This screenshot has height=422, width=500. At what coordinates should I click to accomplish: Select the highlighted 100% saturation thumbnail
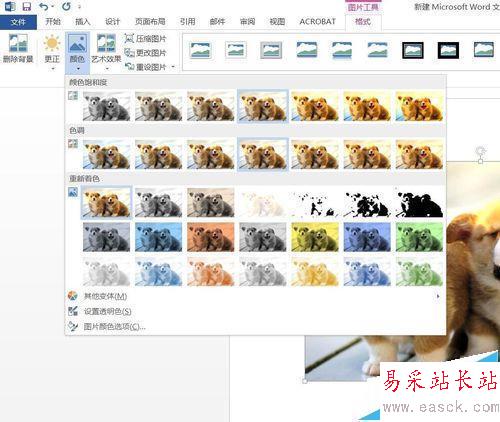click(263, 106)
